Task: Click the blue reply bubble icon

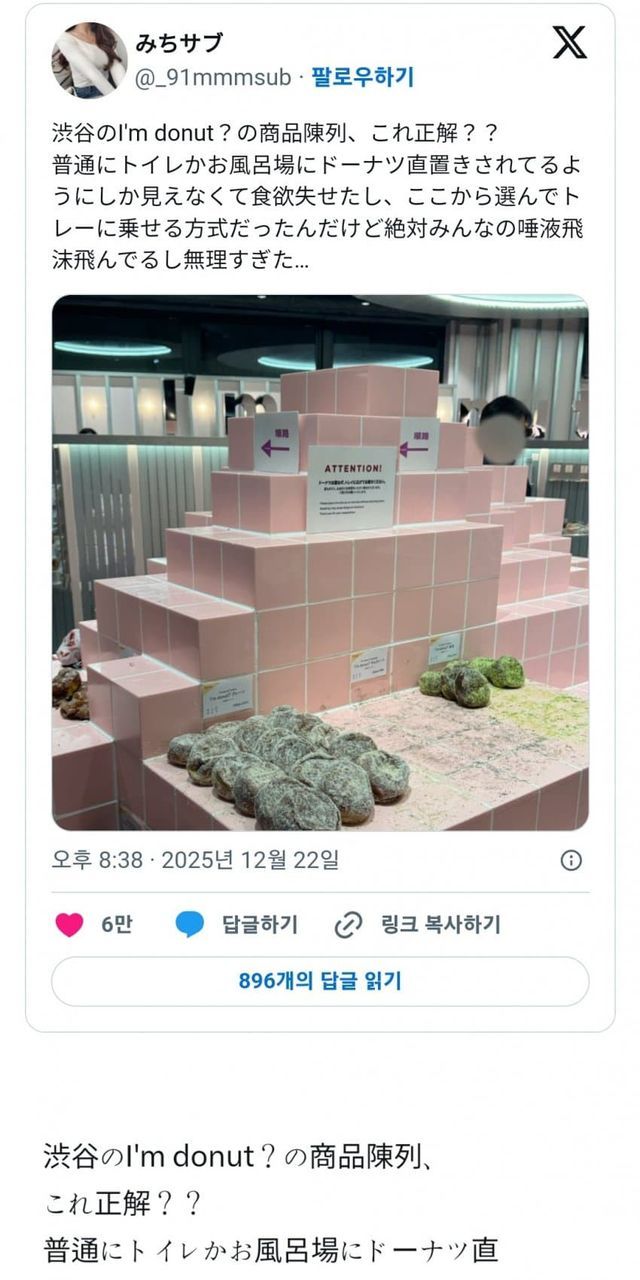Action: 190,925
